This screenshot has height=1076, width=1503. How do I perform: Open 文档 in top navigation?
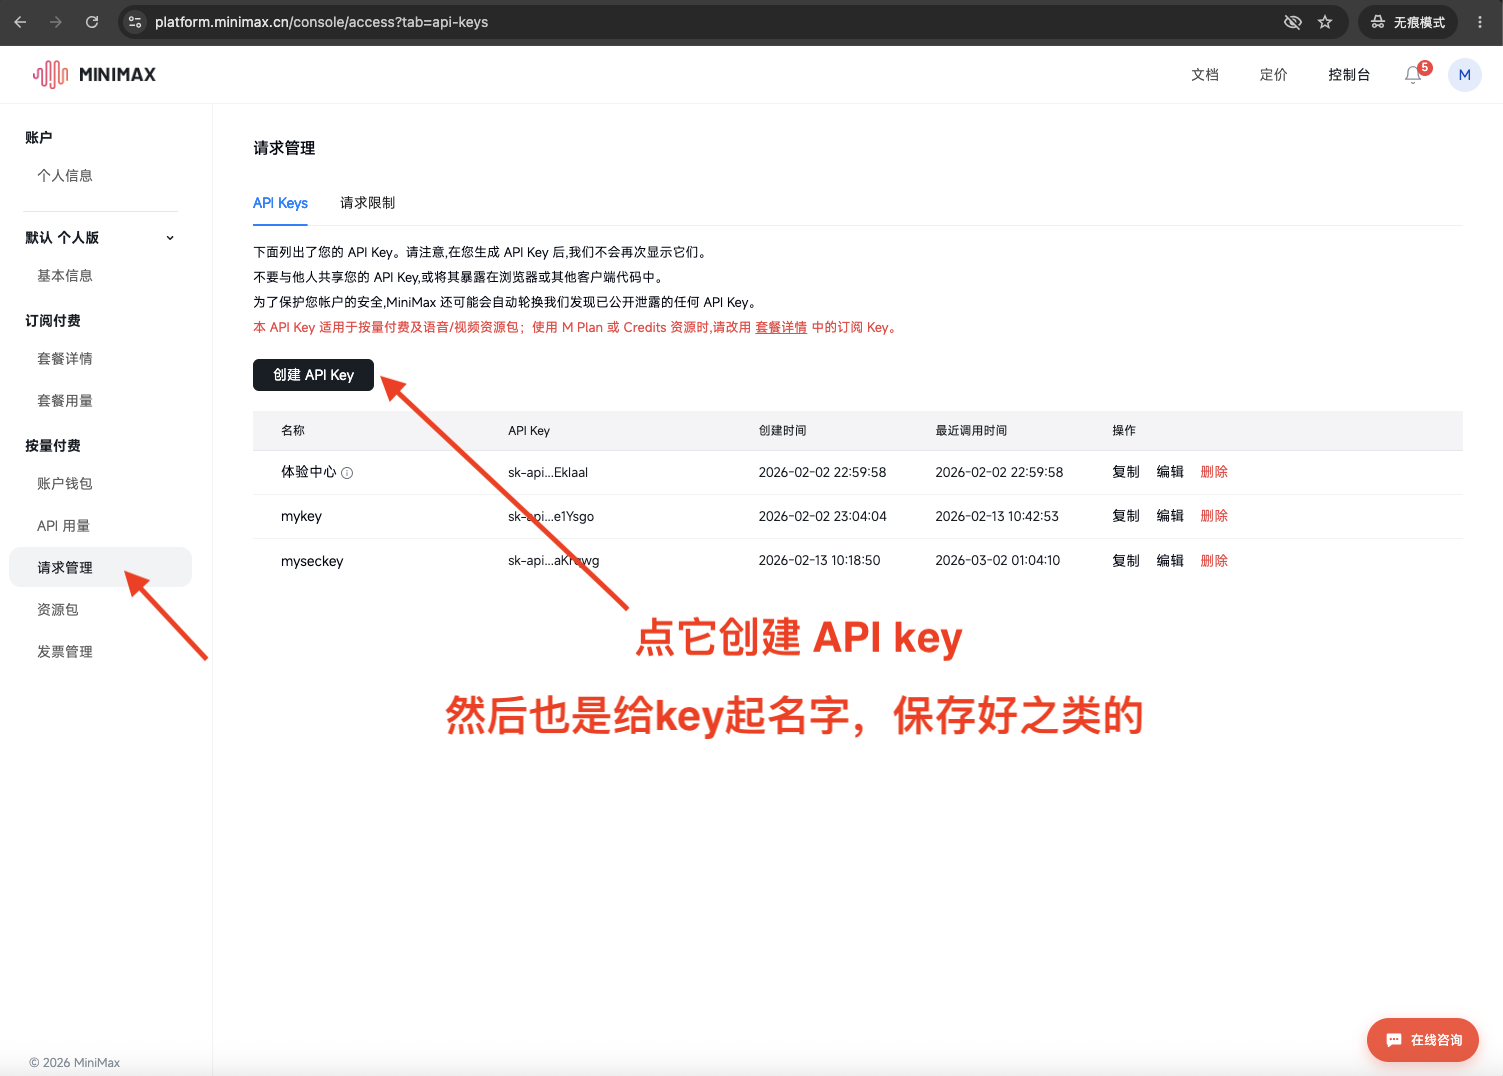pos(1205,75)
